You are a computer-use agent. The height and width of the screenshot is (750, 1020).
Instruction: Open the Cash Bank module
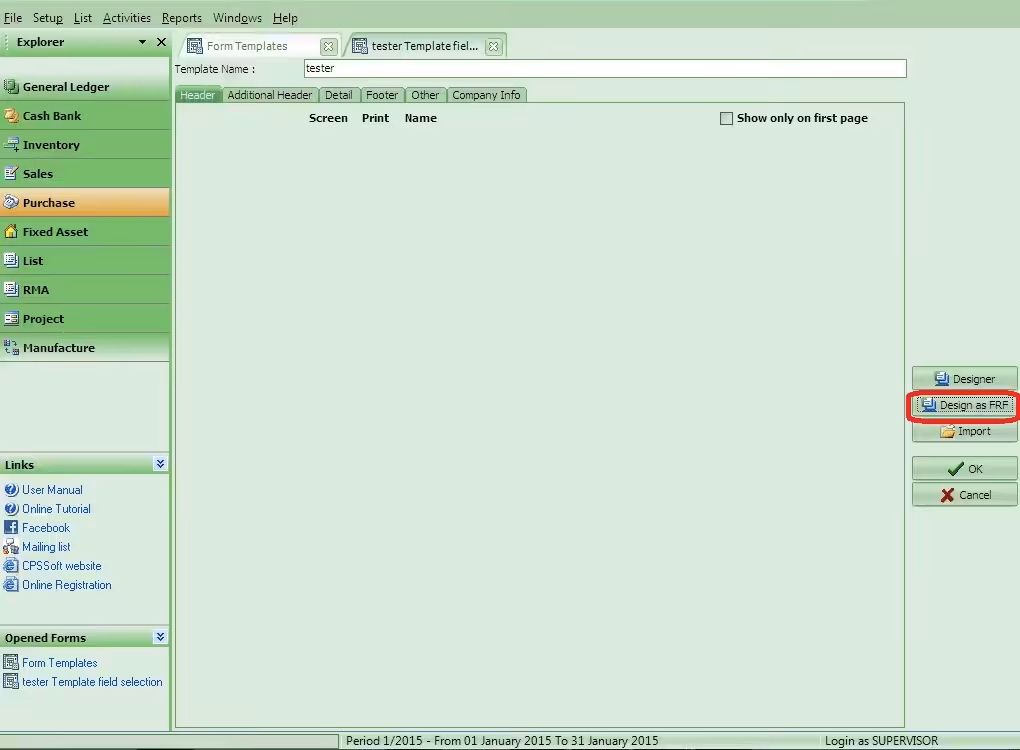(85, 116)
